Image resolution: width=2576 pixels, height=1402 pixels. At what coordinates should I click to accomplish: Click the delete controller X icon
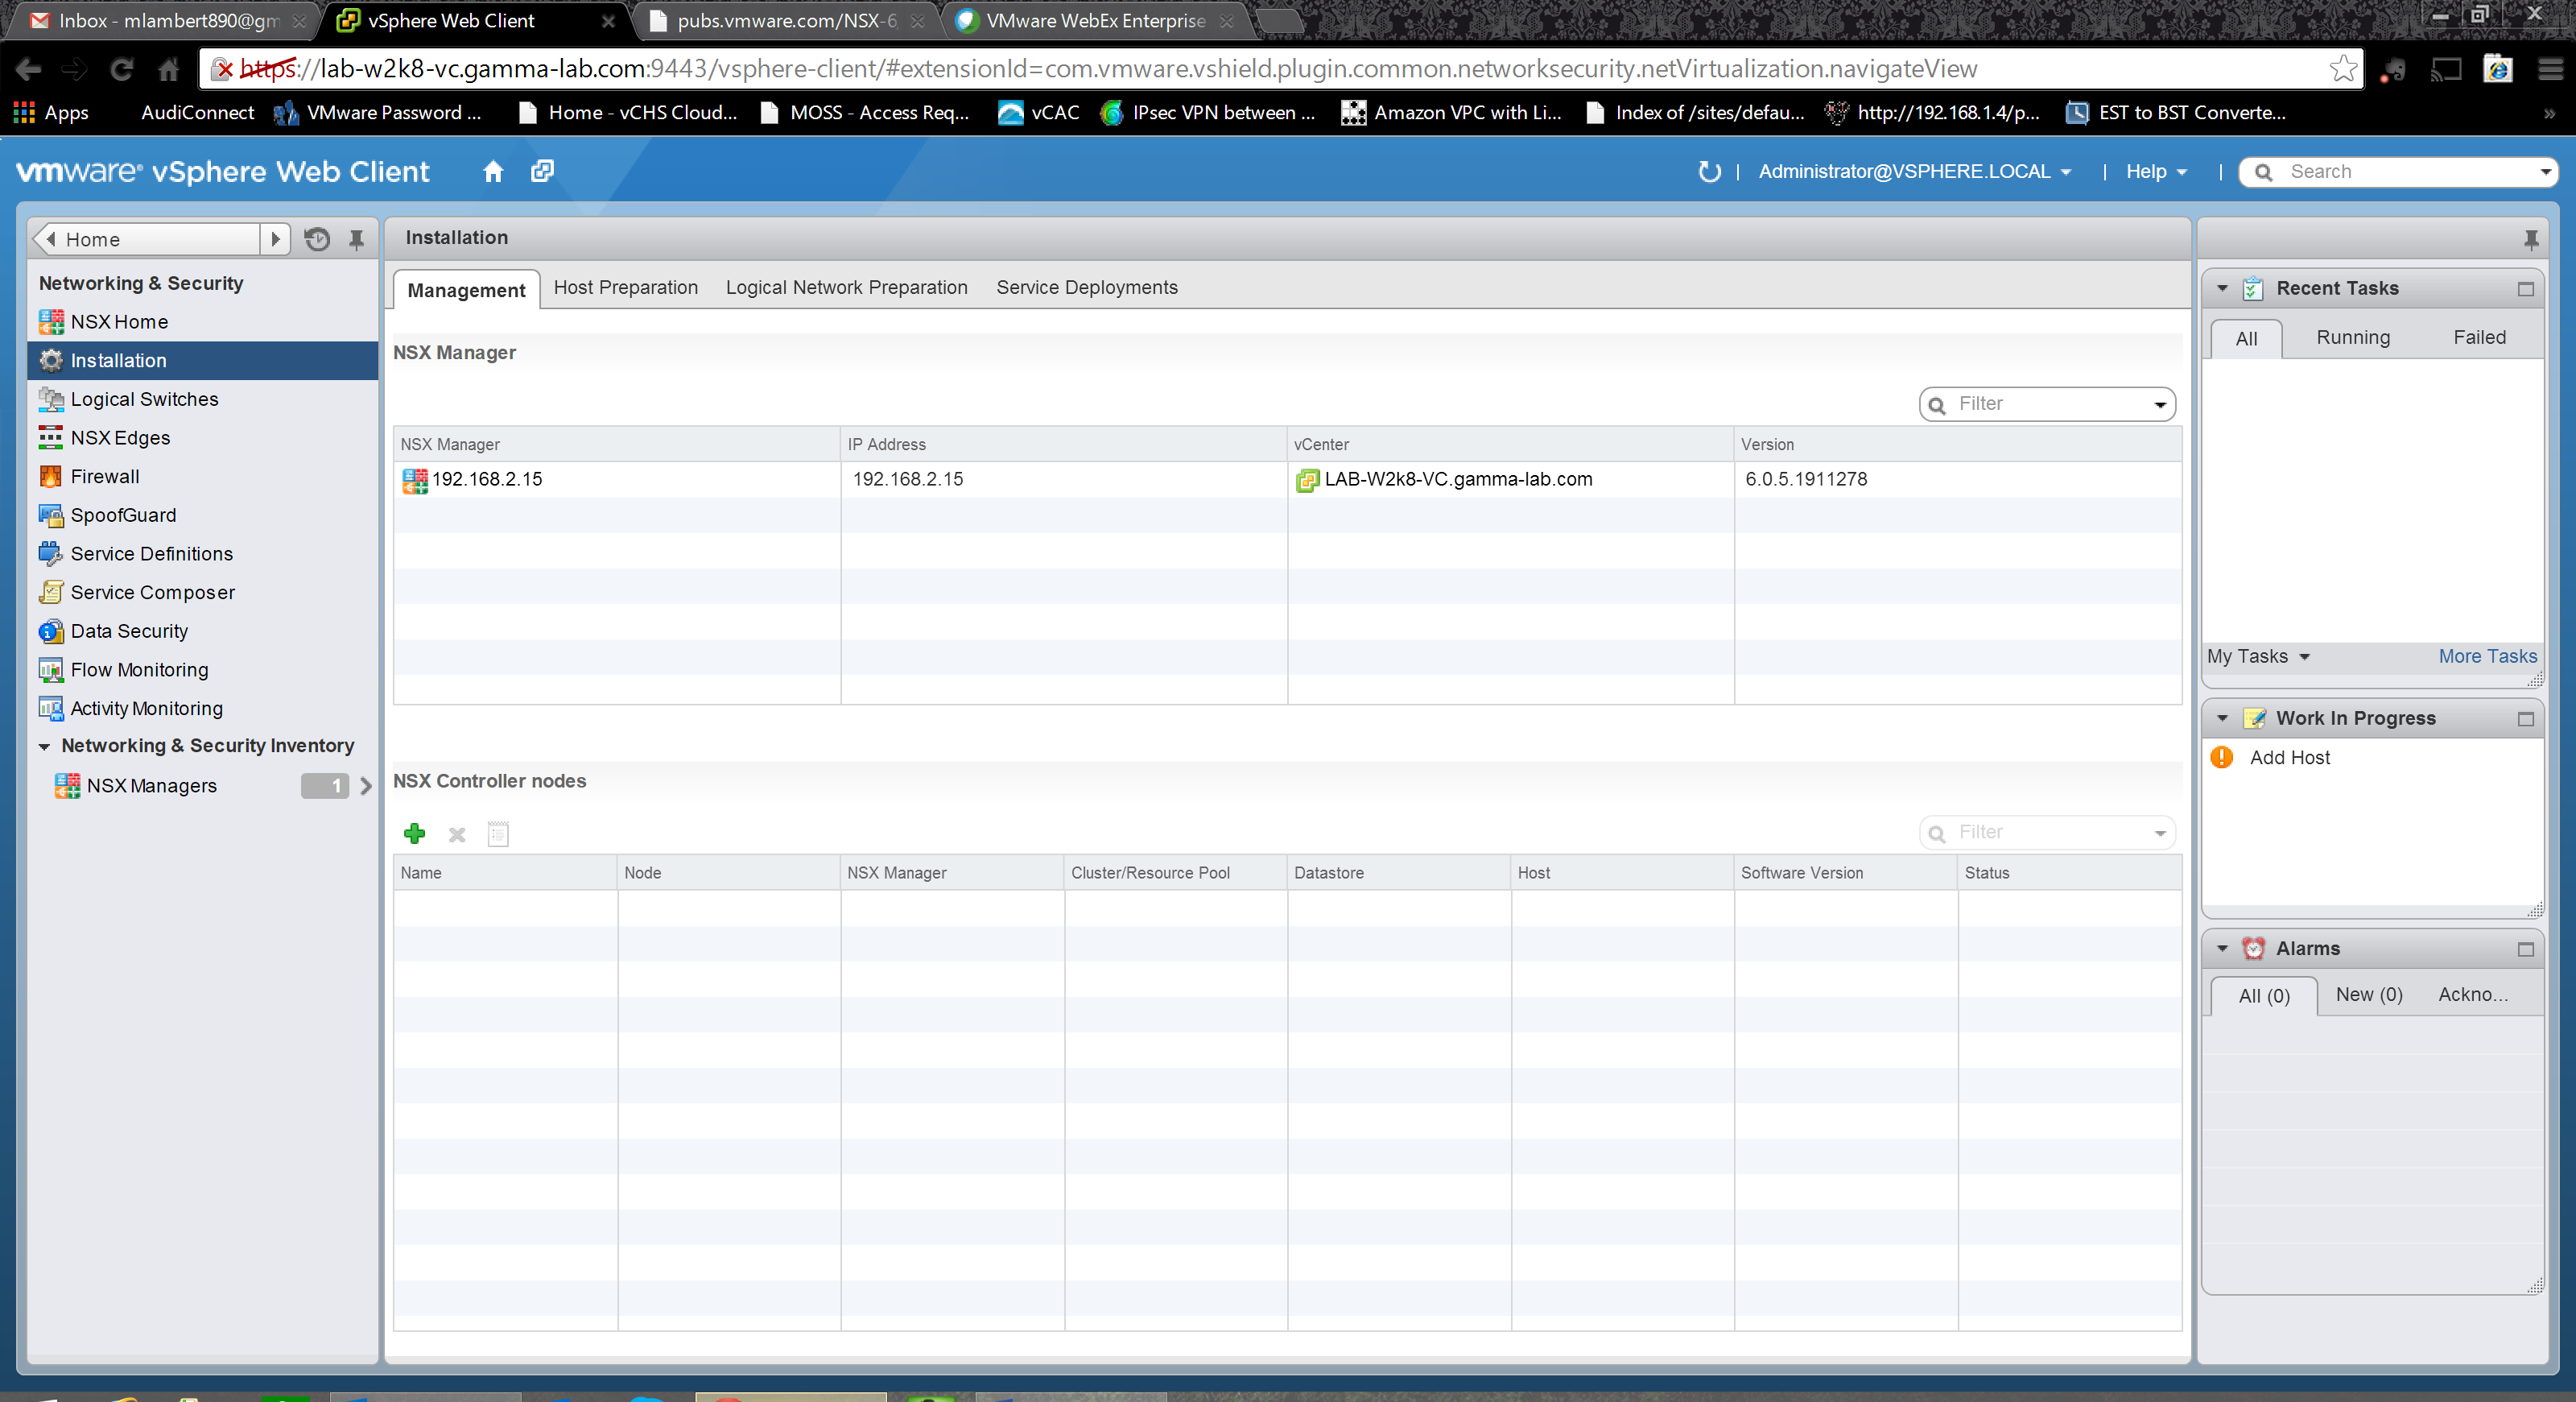tap(457, 834)
